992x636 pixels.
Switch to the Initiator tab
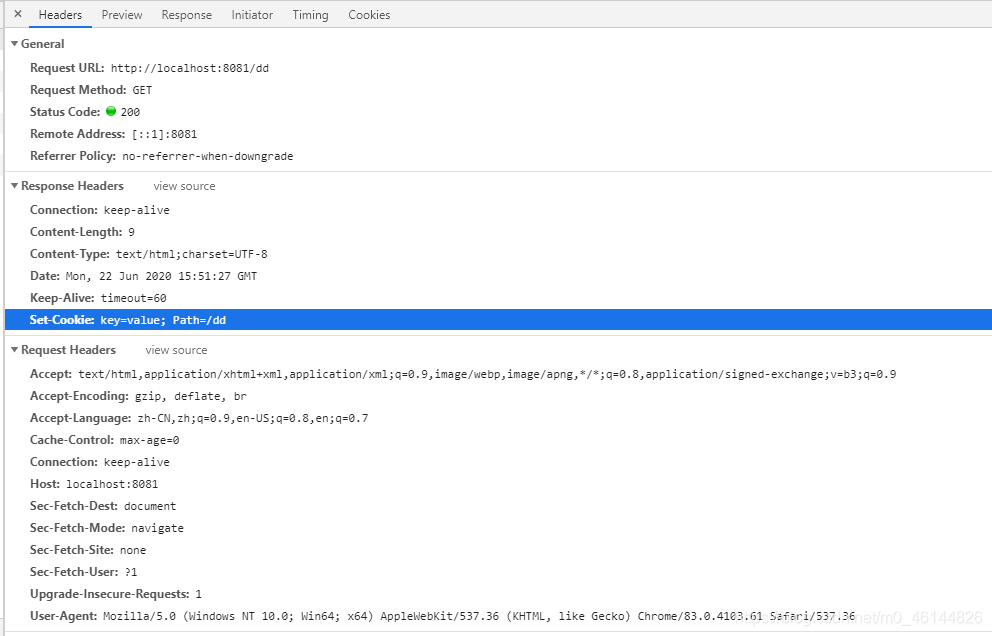(x=252, y=15)
